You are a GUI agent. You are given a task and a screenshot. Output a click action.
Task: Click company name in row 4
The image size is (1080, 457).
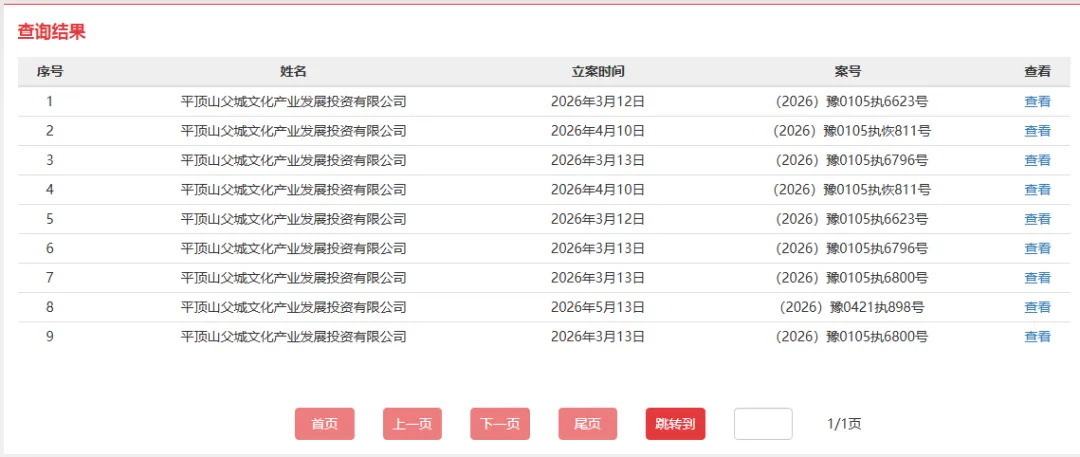pos(293,190)
